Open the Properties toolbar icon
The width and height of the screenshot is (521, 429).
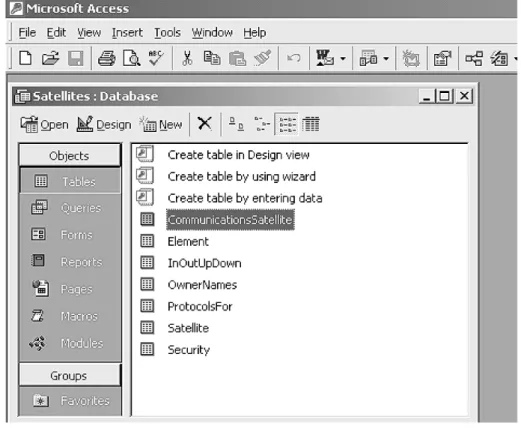(x=442, y=59)
